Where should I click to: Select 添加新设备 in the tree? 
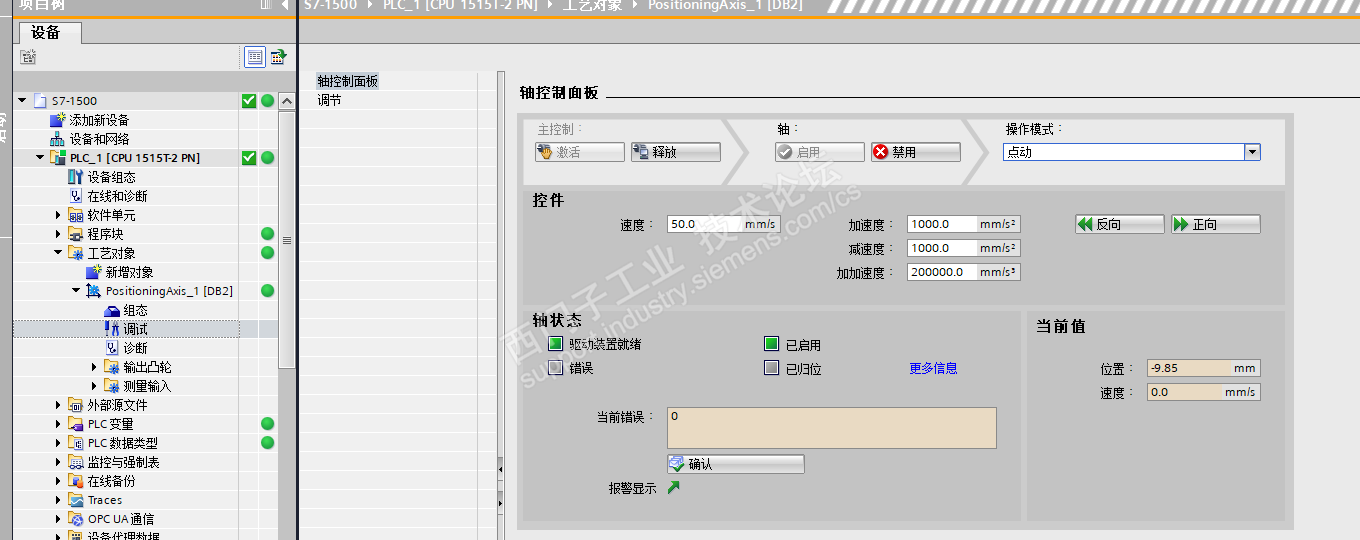coord(99,120)
